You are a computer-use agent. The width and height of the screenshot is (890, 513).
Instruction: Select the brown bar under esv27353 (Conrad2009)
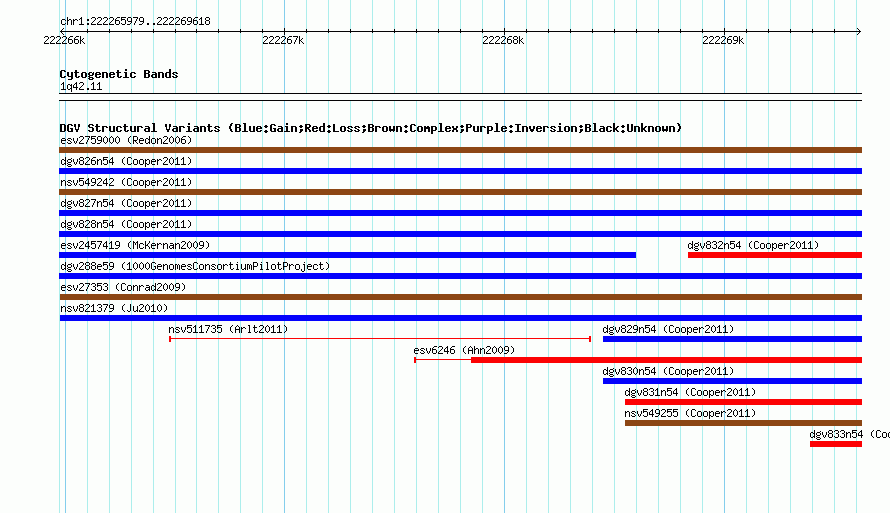[x=460, y=297]
